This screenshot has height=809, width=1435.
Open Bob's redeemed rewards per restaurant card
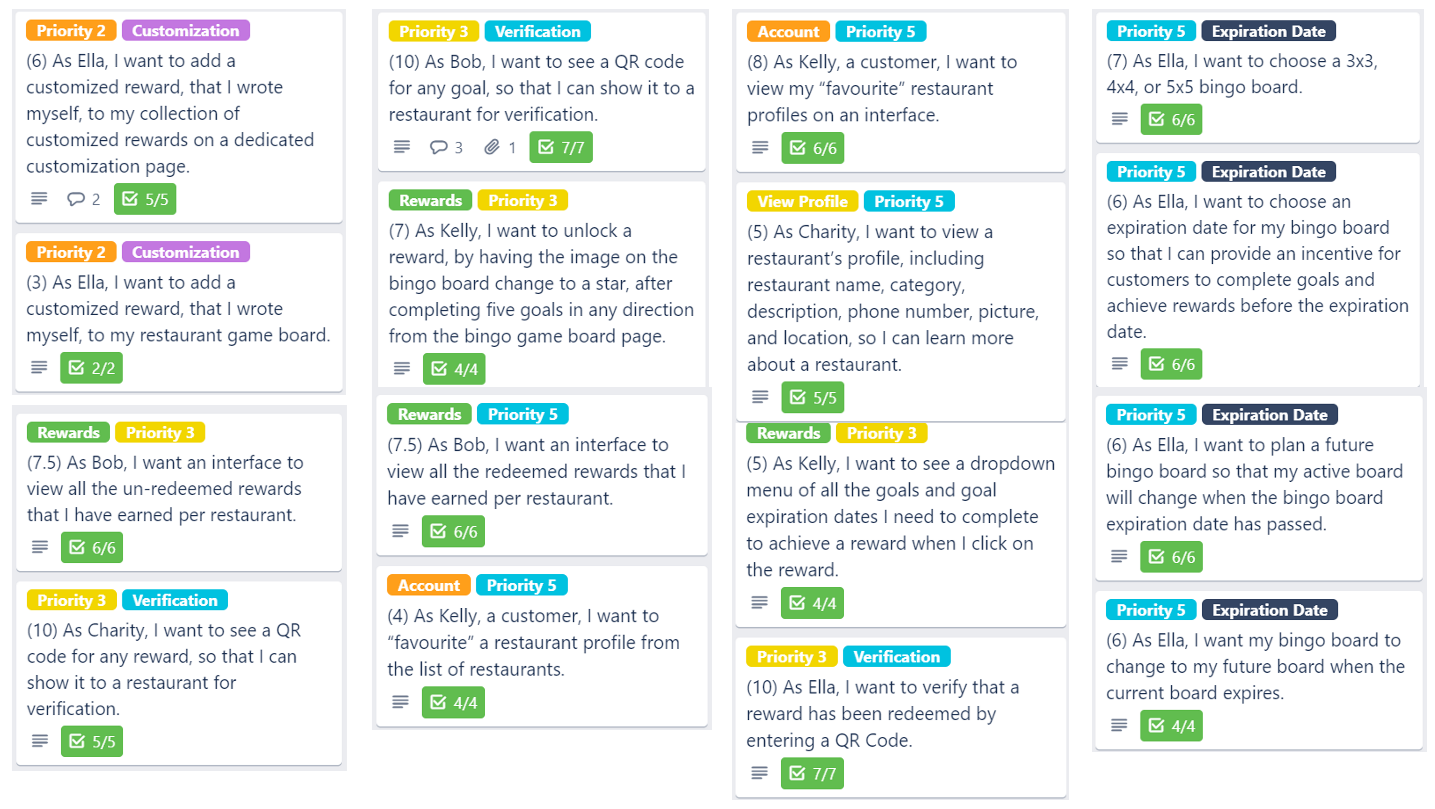click(541, 475)
